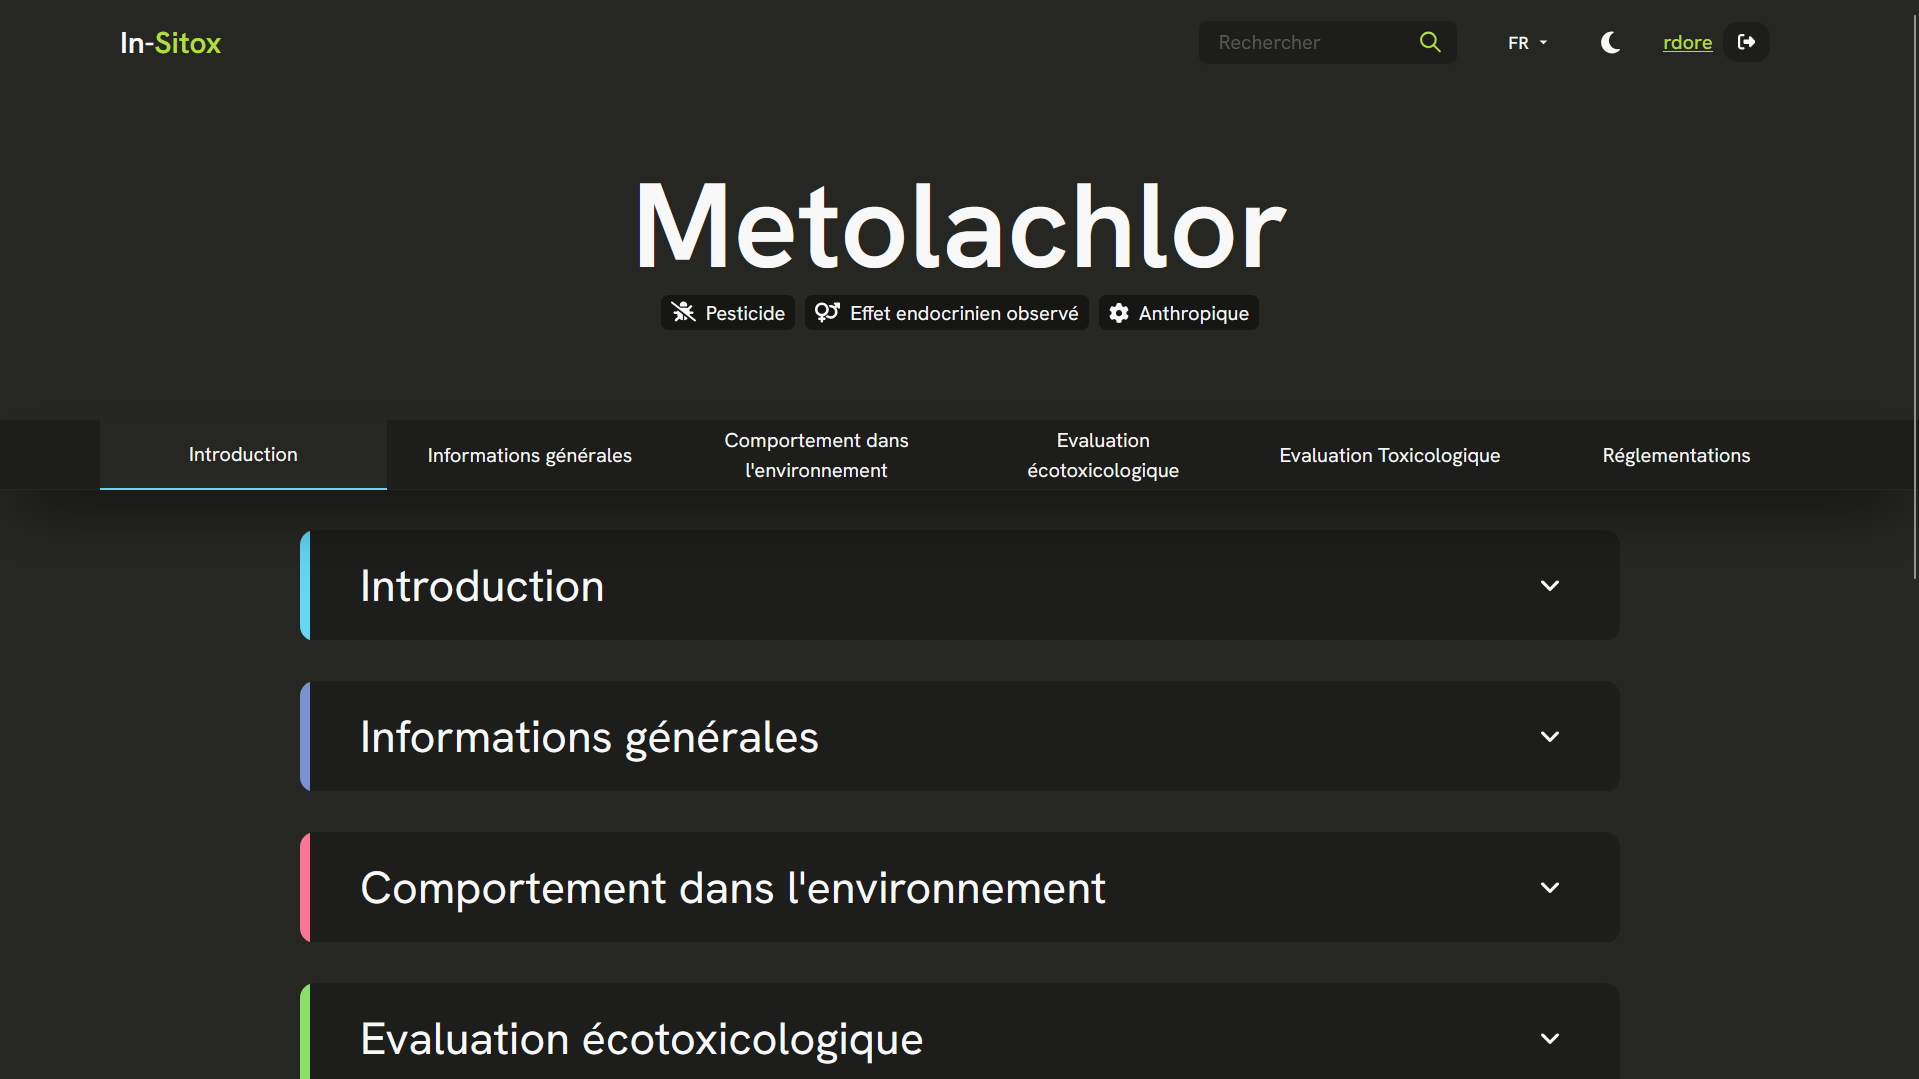Click the Pesticide insect icon badge

[x=683, y=312]
